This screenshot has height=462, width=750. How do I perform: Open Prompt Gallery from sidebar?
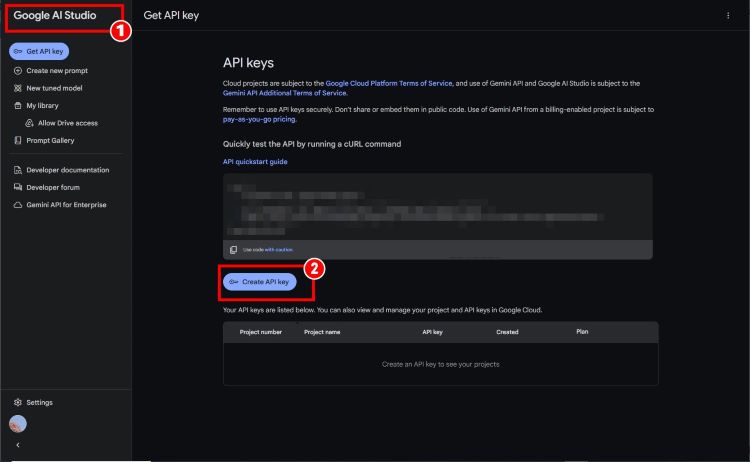pos(50,141)
